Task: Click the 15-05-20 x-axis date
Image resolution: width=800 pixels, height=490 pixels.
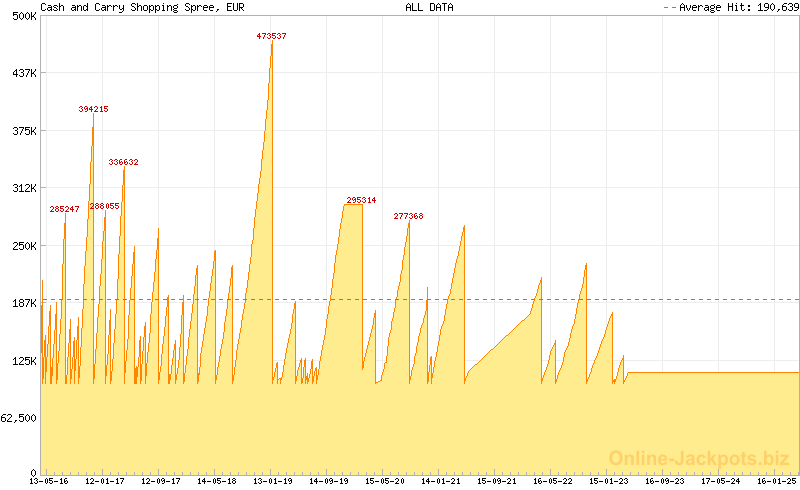Action: click(385, 481)
